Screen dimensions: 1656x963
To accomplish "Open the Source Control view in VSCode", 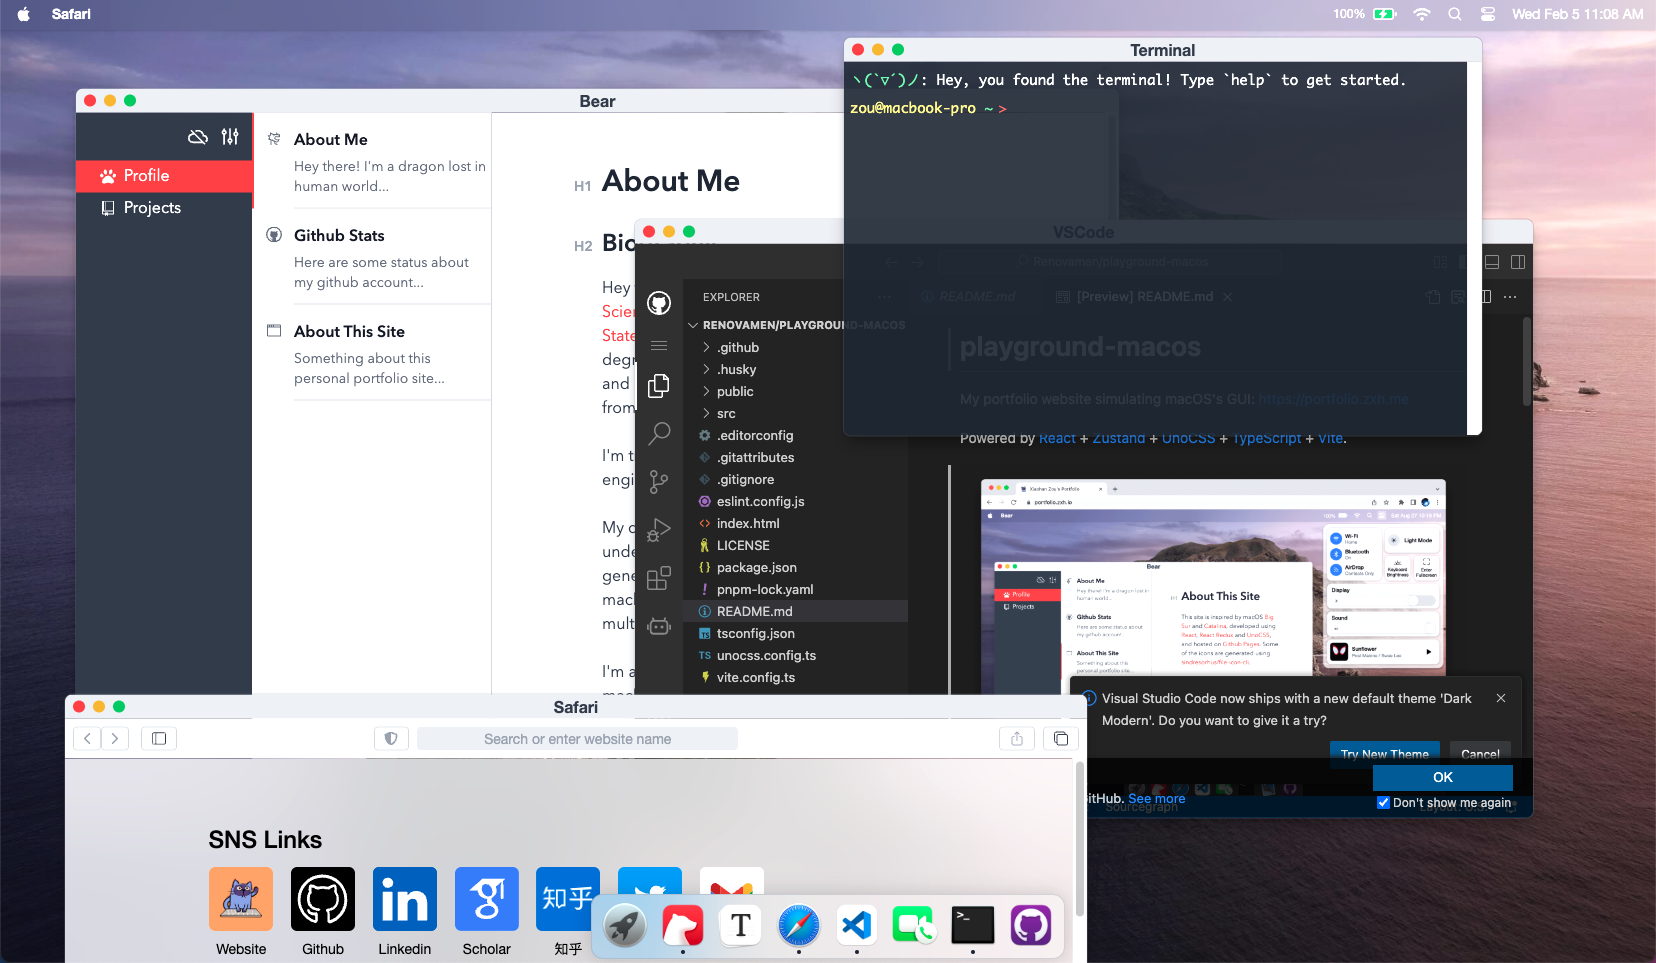I will tap(659, 481).
